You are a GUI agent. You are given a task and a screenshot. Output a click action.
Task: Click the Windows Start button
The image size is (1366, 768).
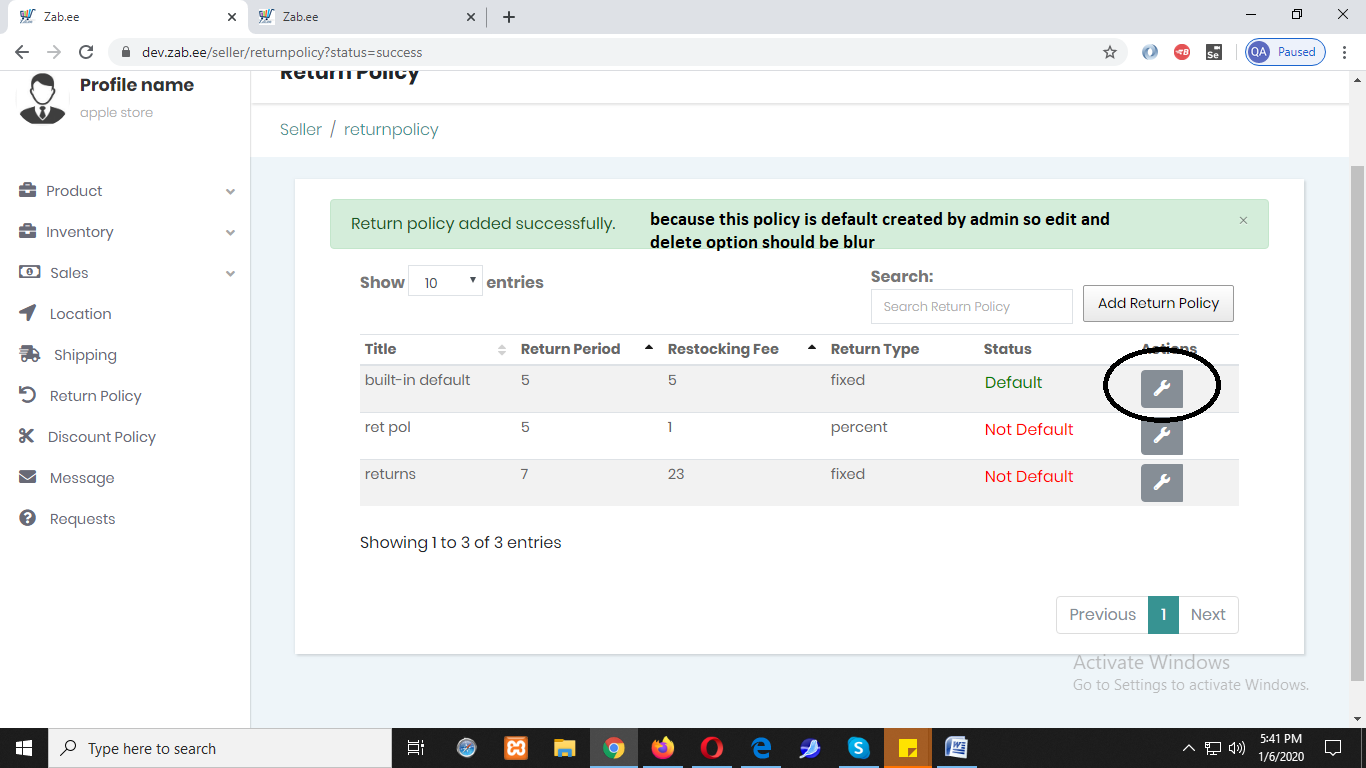24,748
